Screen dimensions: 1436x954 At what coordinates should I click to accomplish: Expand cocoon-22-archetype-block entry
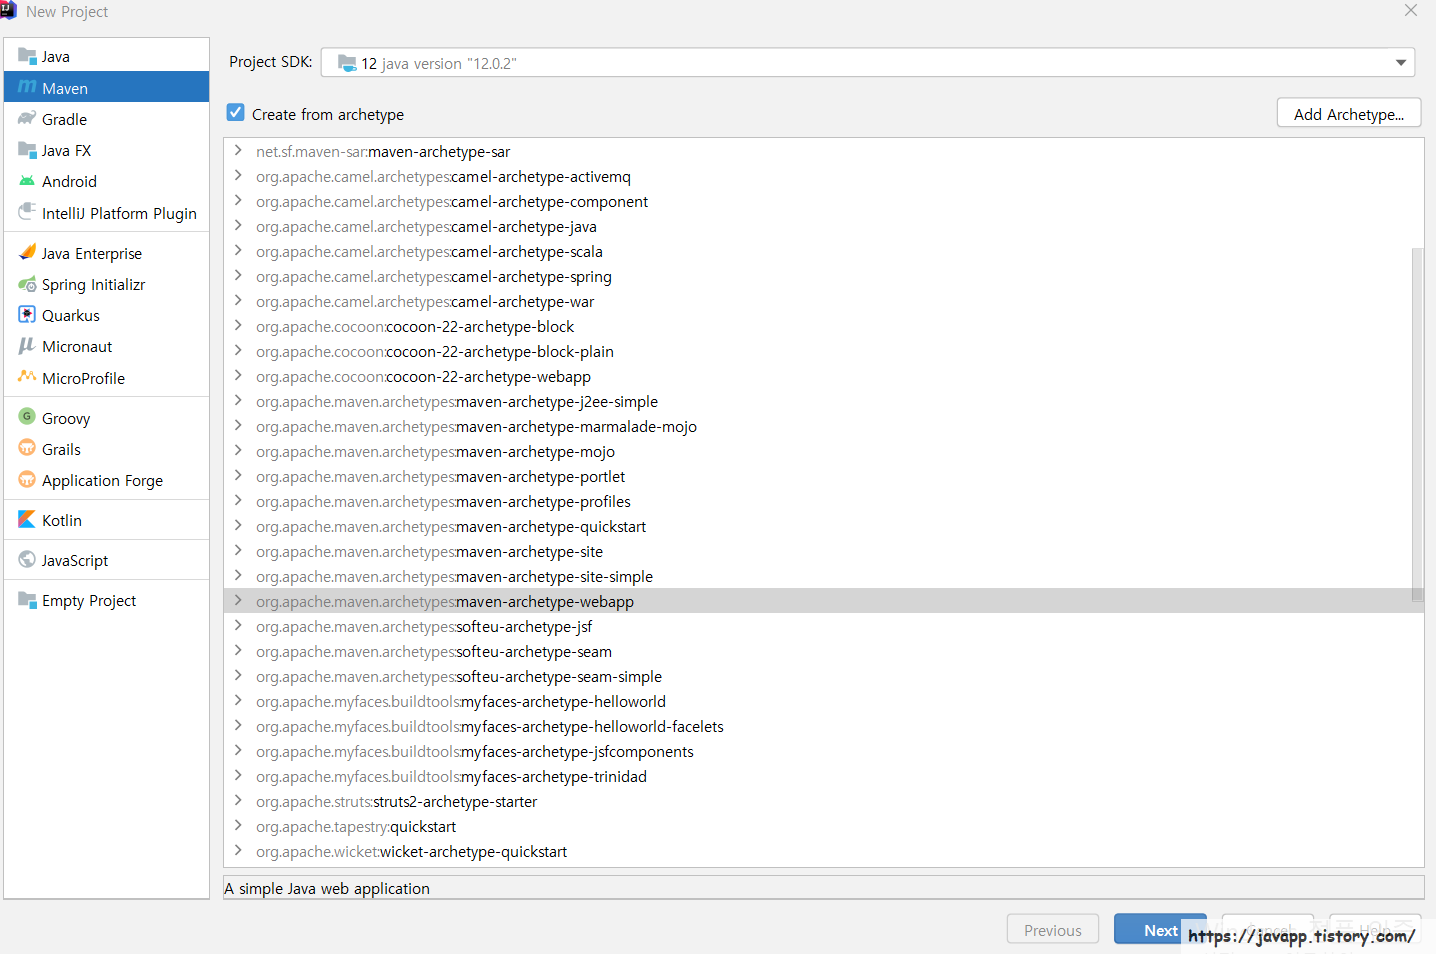click(x=238, y=326)
